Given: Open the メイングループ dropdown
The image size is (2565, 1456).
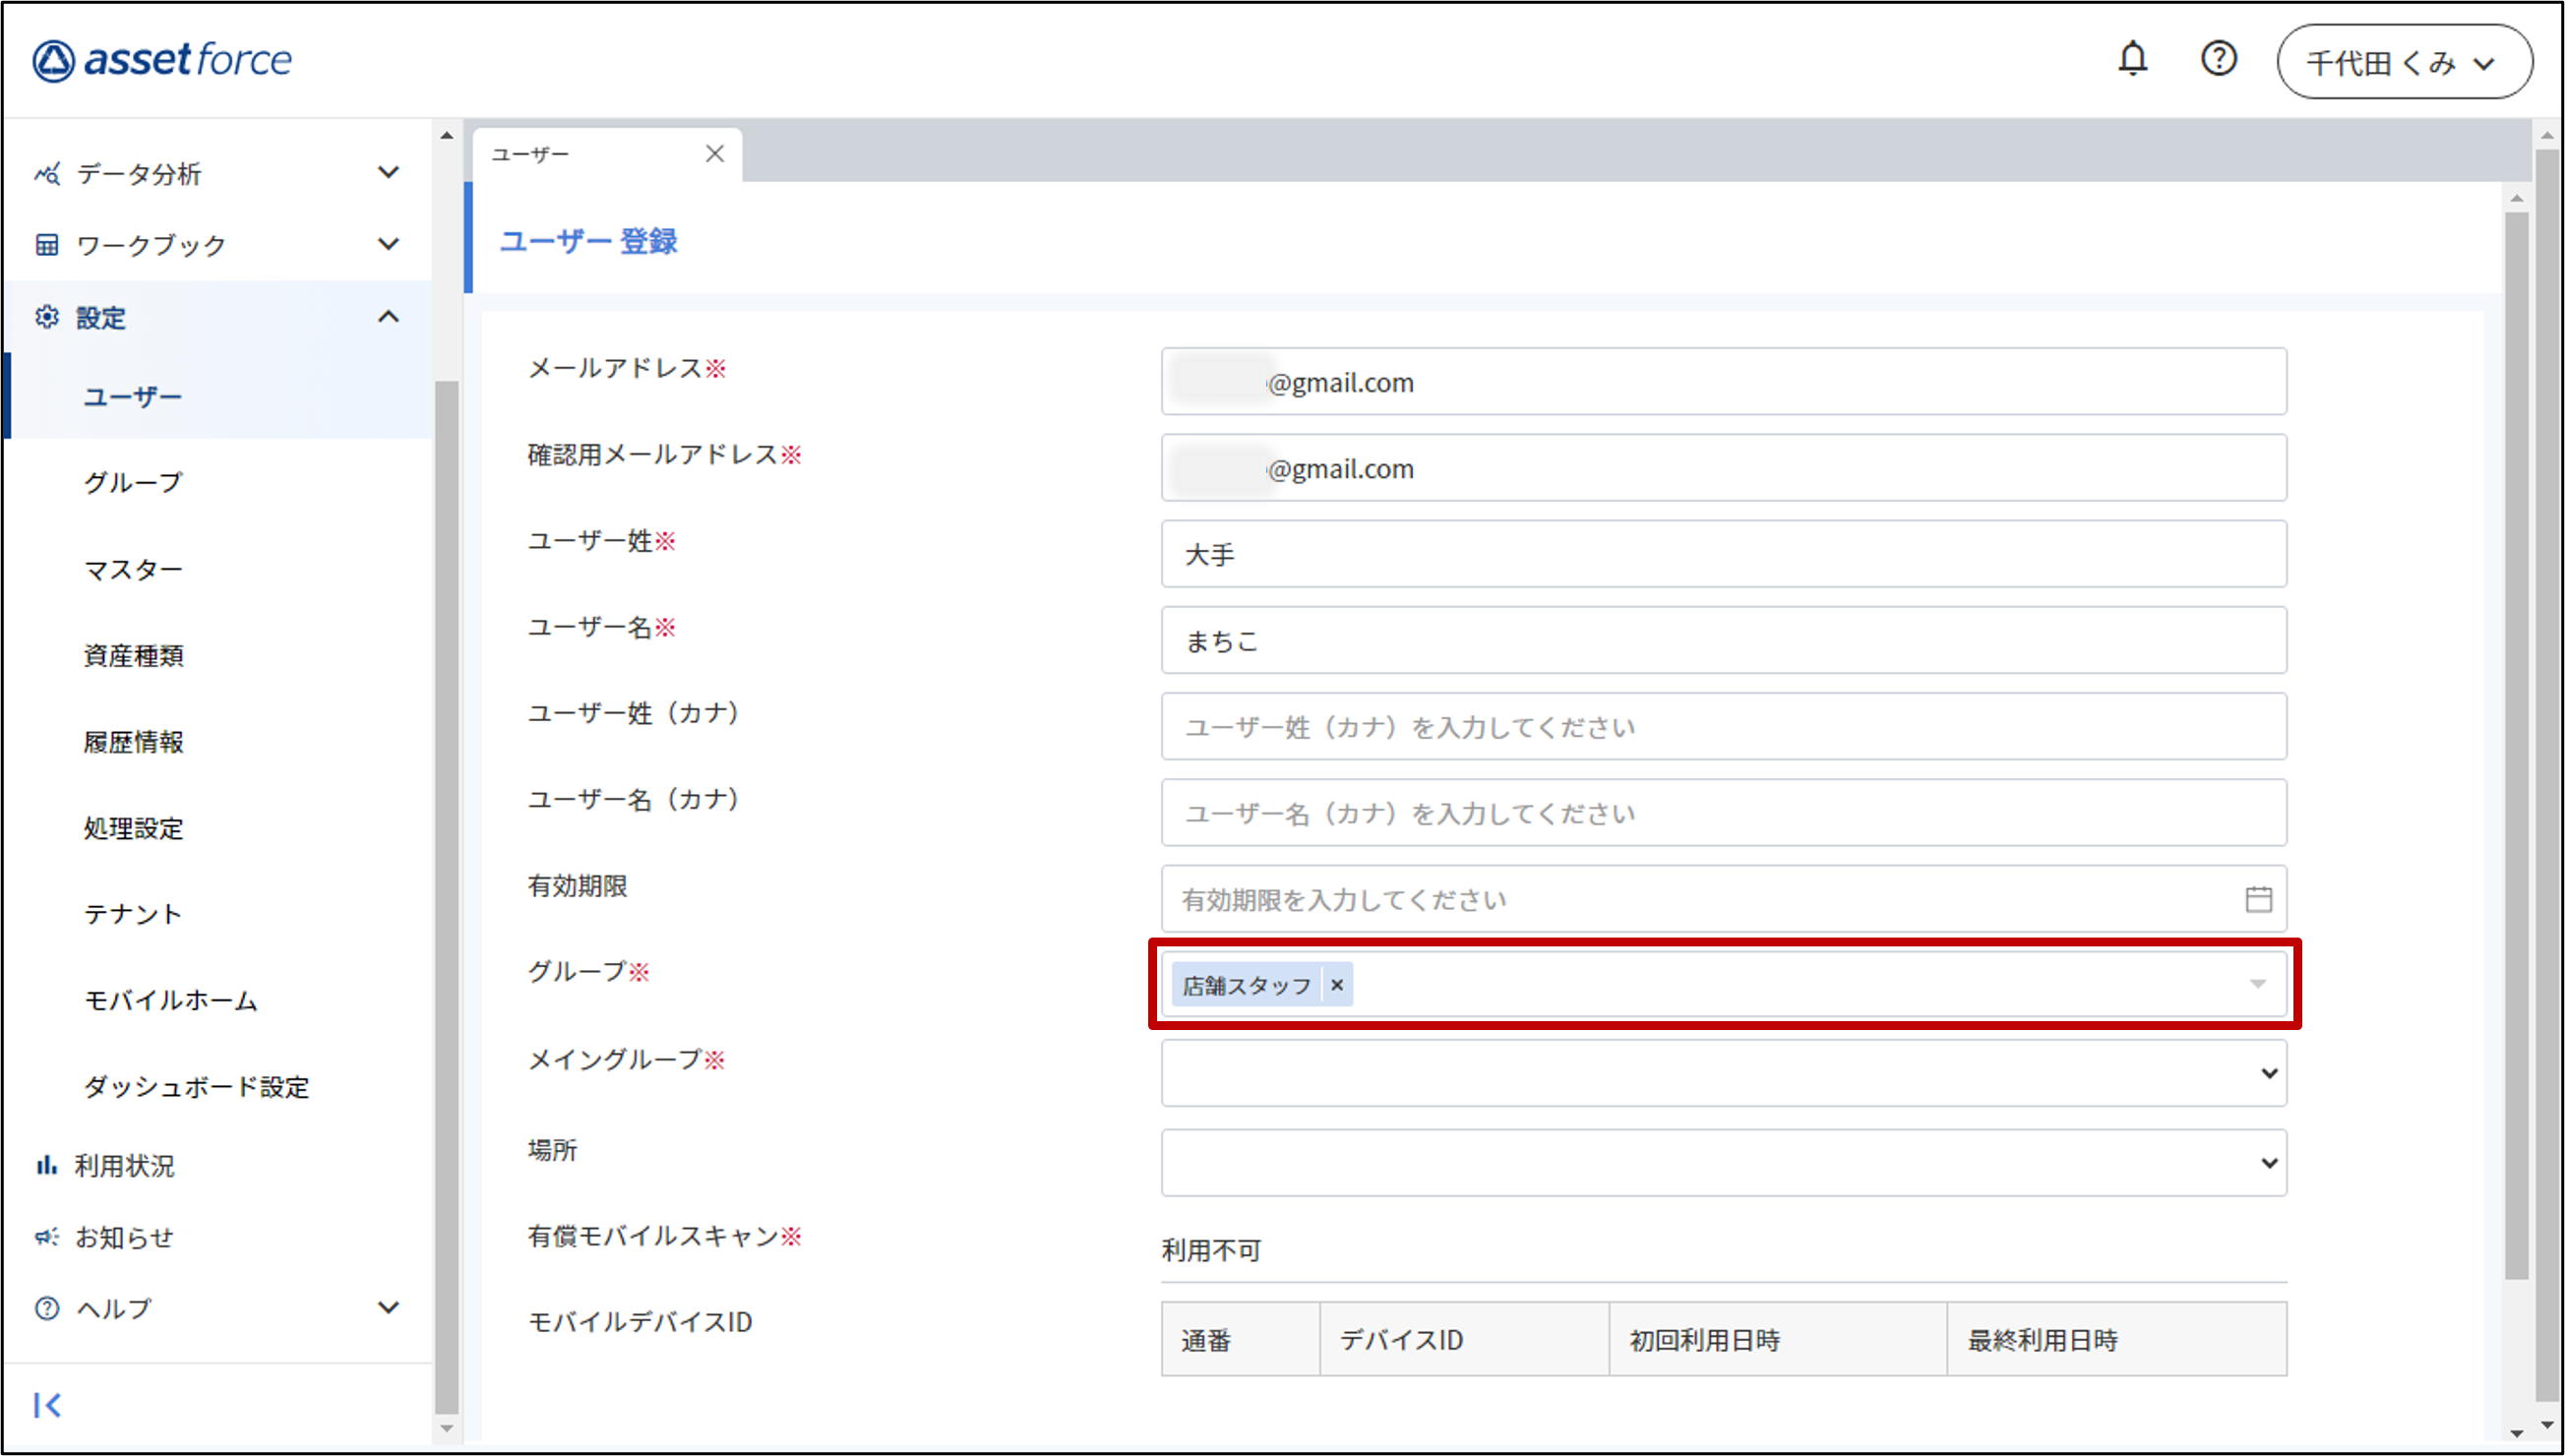Looking at the screenshot, I should click(x=1723, y=1073).
